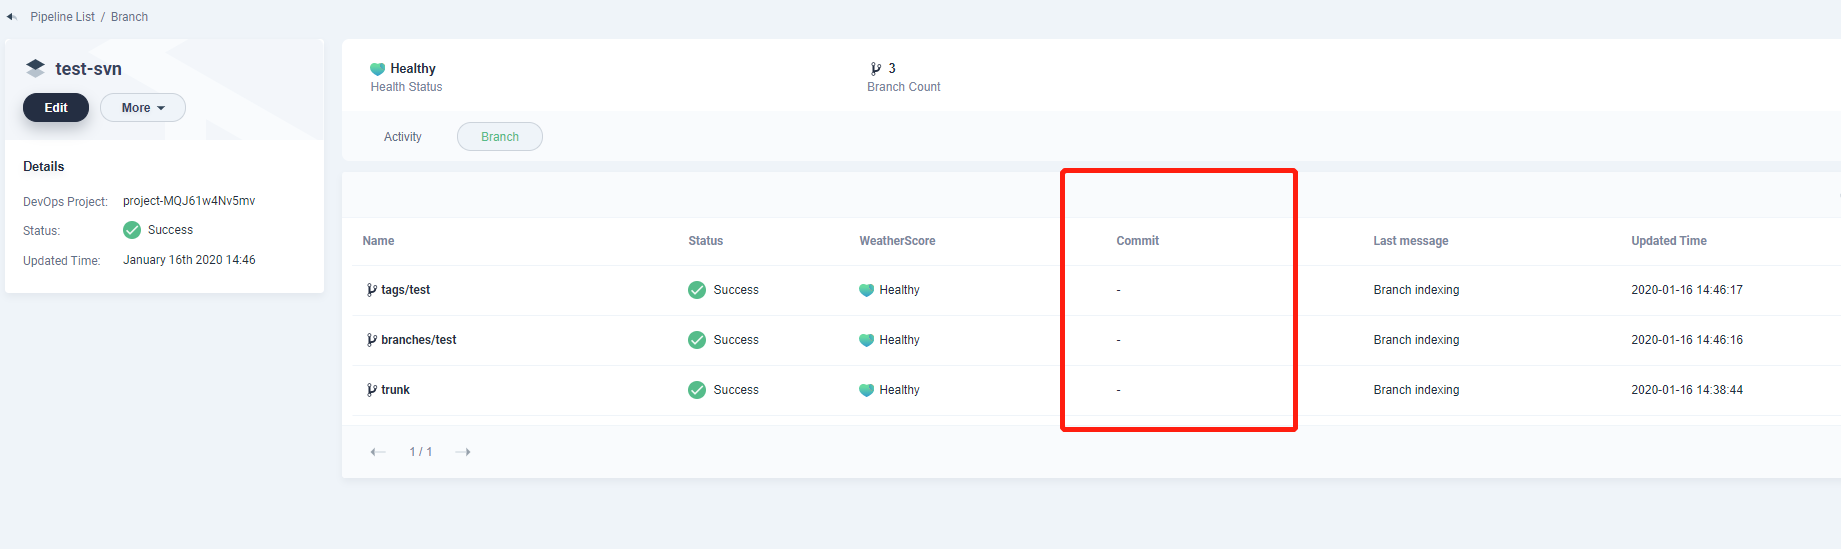Go to previous page with left arrow

[378, 452]
